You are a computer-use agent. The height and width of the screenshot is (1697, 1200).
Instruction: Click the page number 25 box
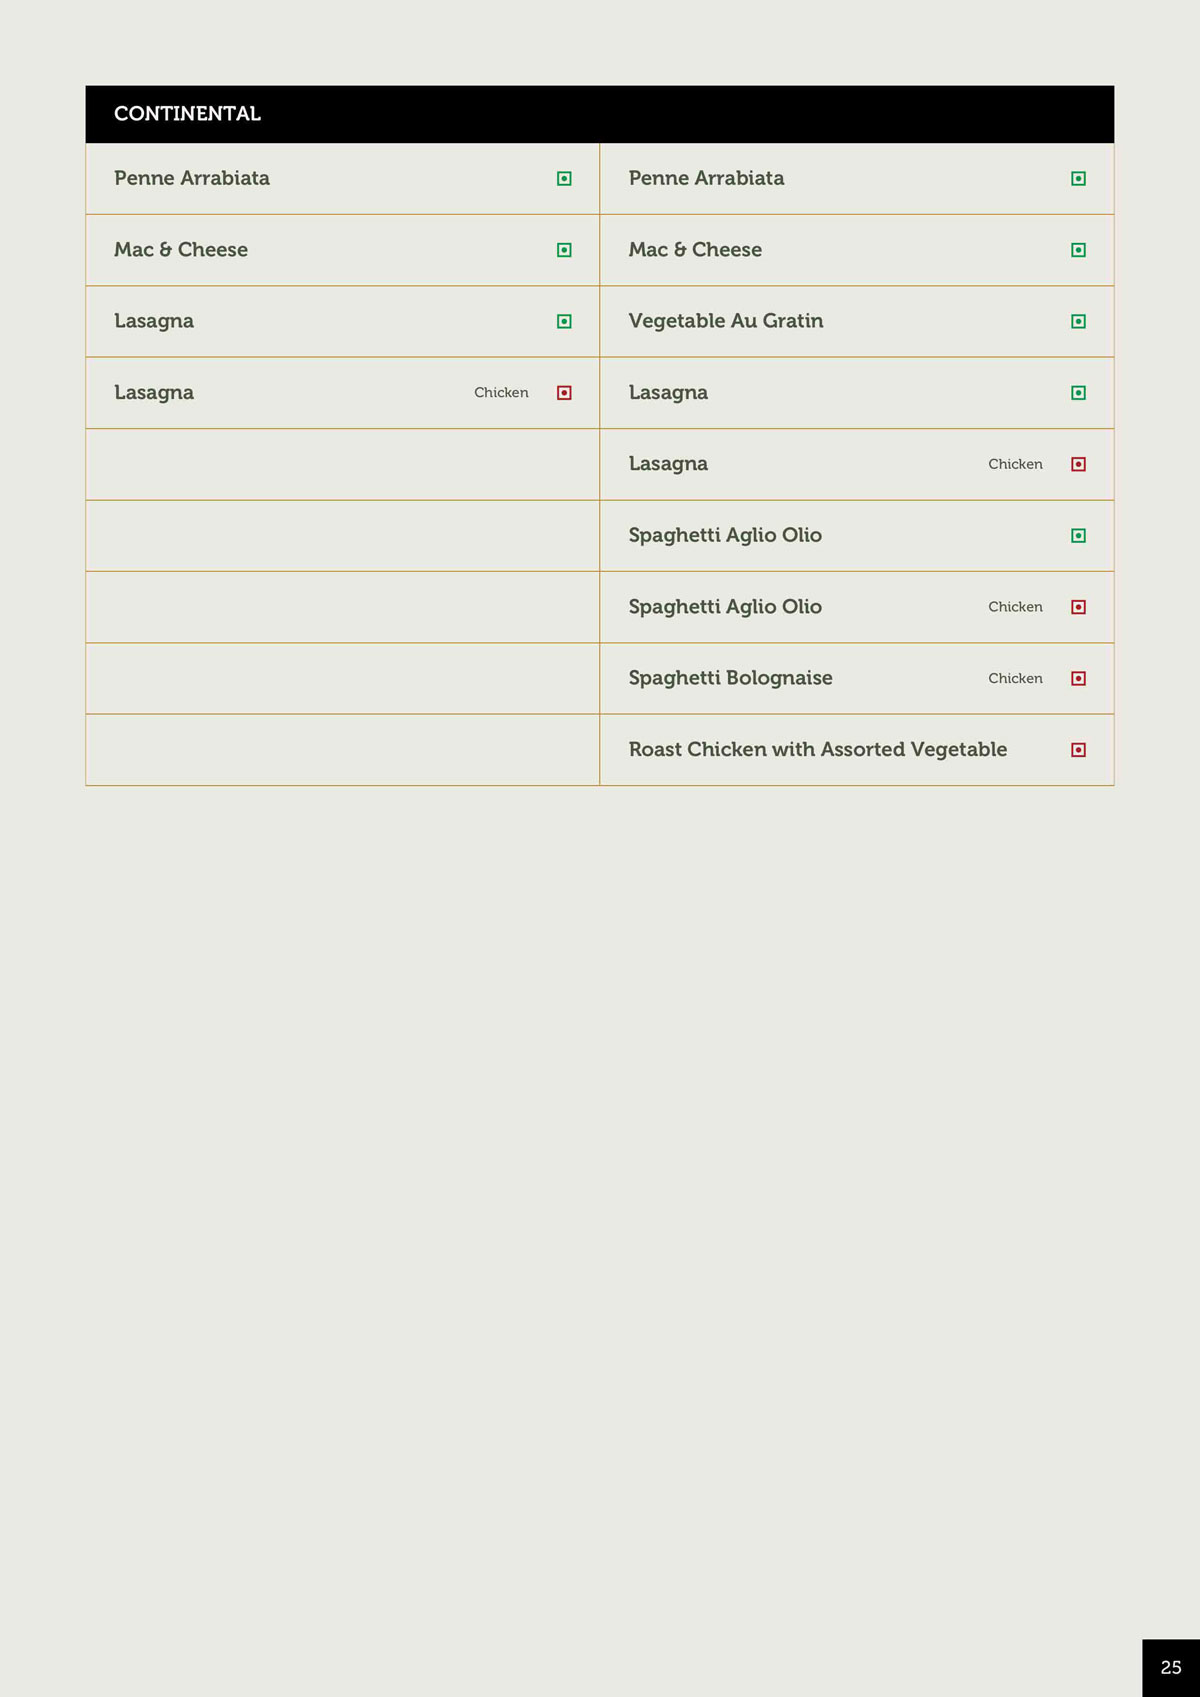click(x=1171, y=1667)
